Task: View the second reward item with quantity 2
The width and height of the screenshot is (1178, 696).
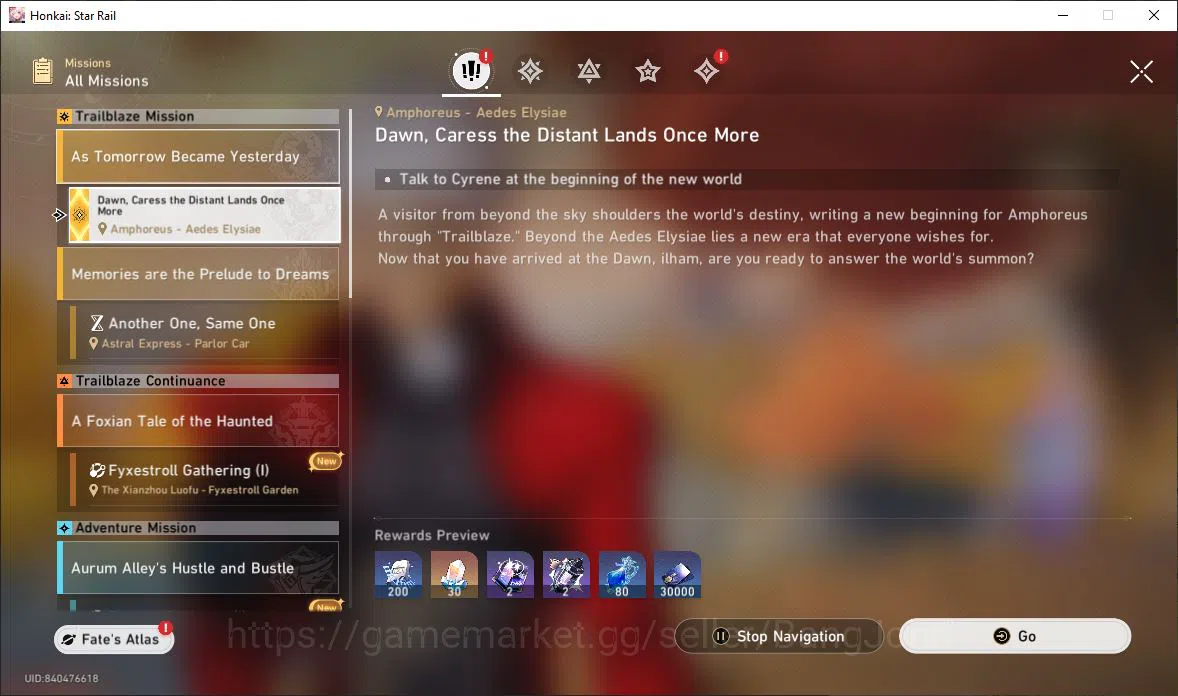Action: (x=566, y=575)
